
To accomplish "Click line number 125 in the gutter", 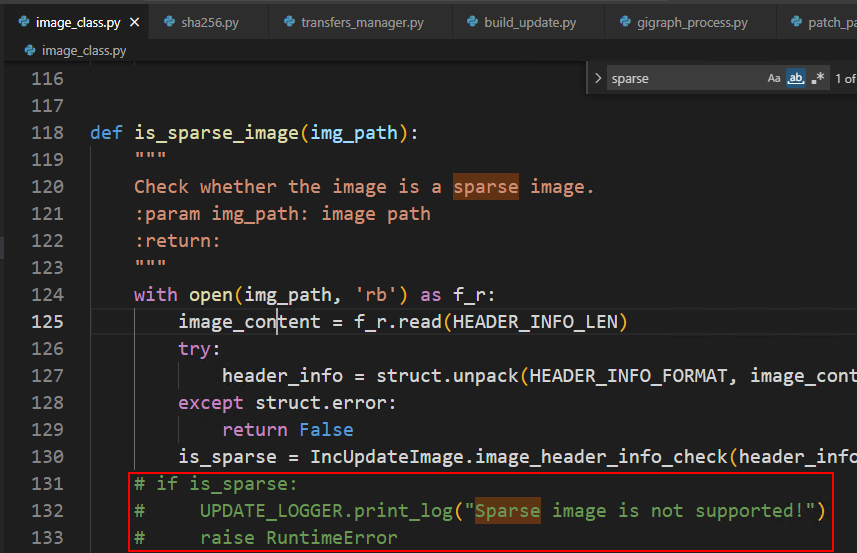I will (48, 322).
